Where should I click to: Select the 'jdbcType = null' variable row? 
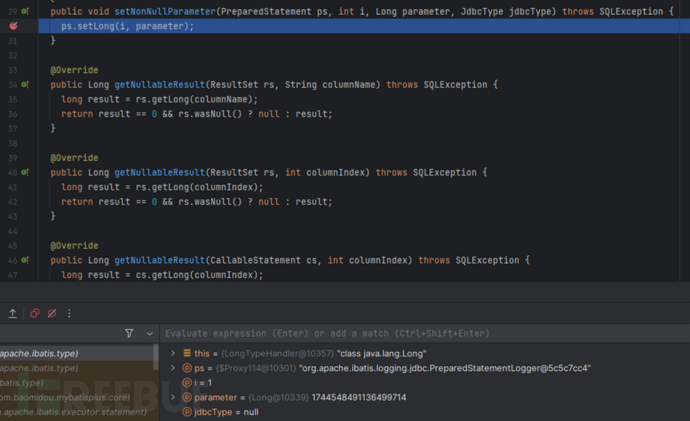click(225, 411)
